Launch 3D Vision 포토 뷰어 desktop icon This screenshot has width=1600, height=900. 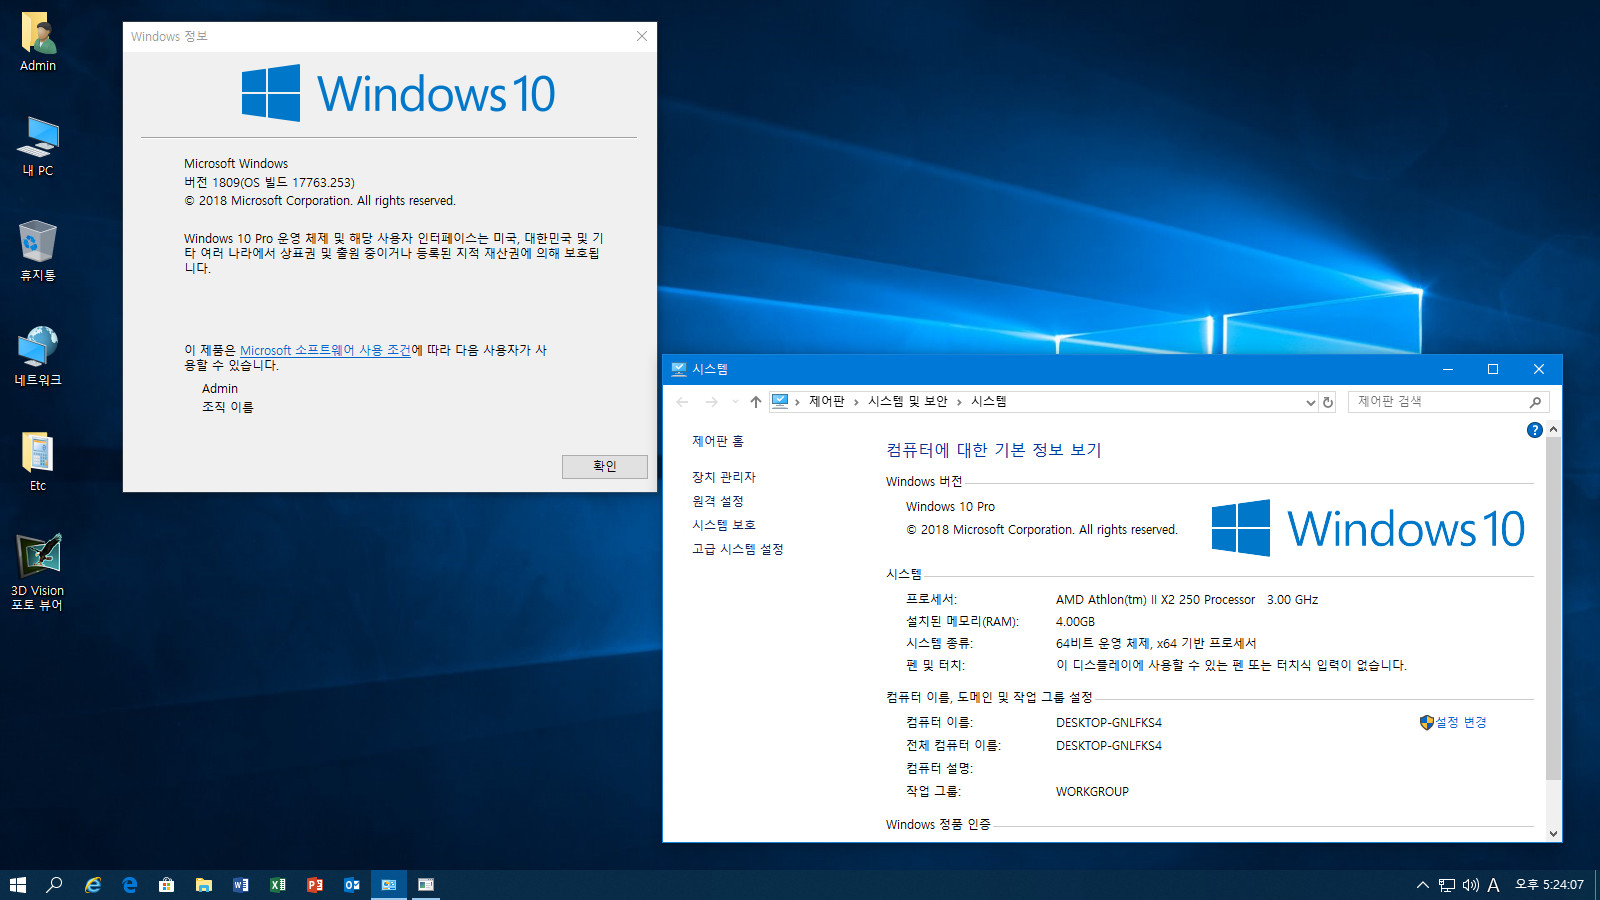point(38,572)
